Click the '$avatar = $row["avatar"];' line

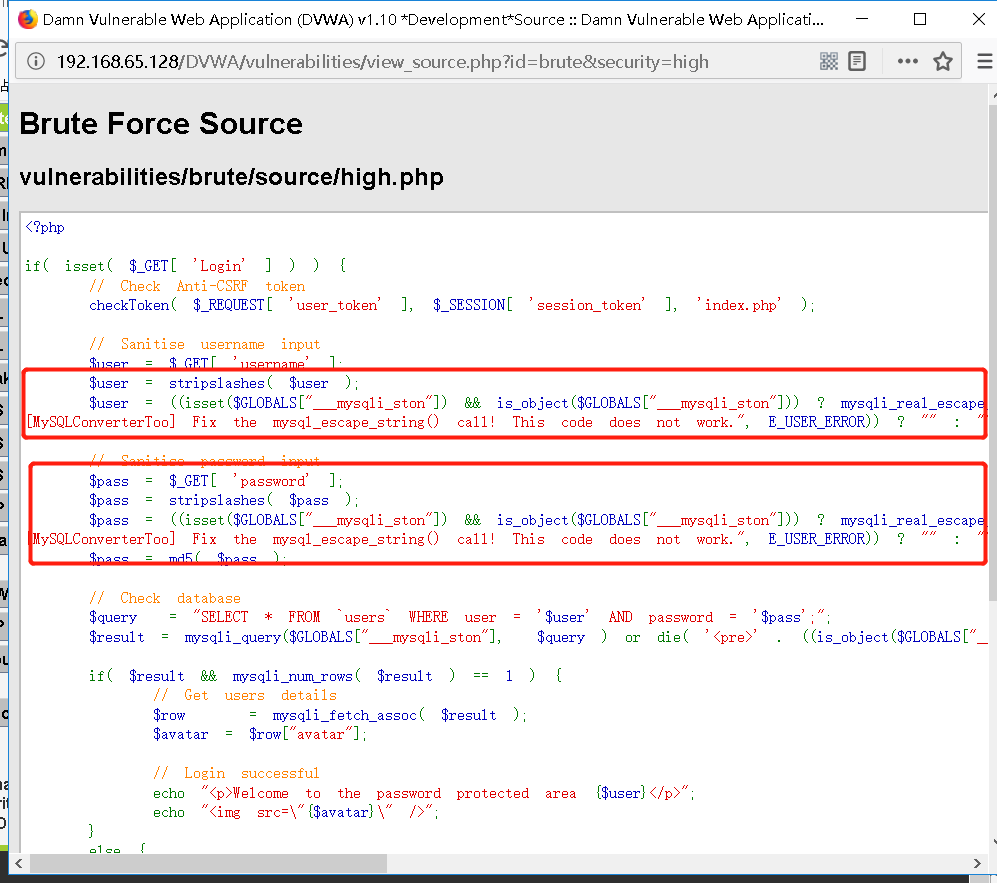[x=260, y=734]
